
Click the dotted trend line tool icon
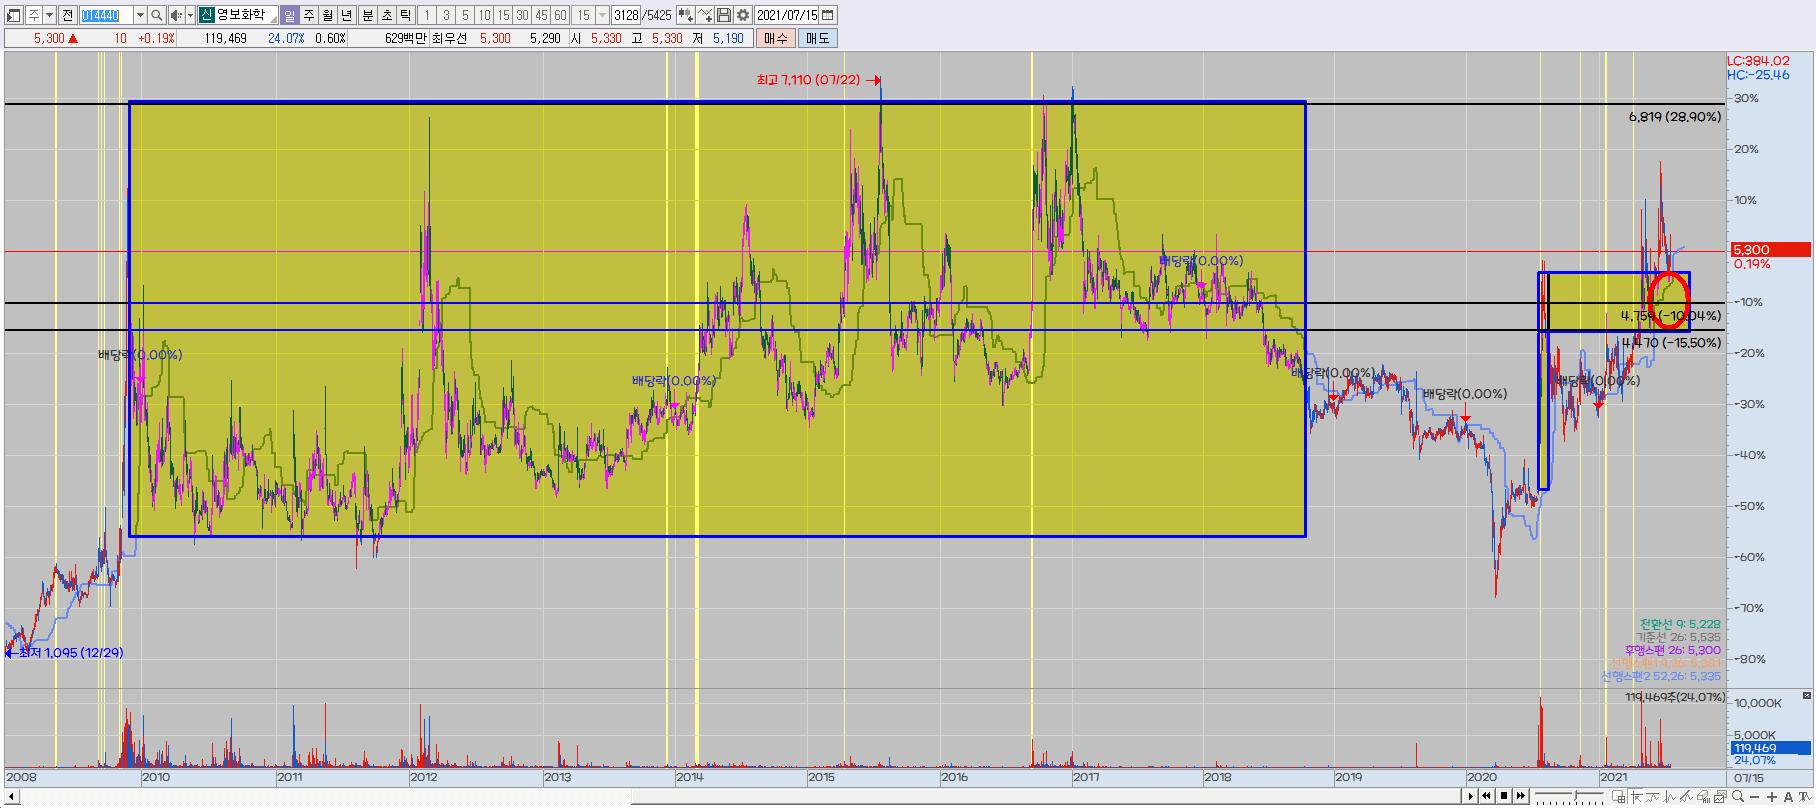point(1653,797)
